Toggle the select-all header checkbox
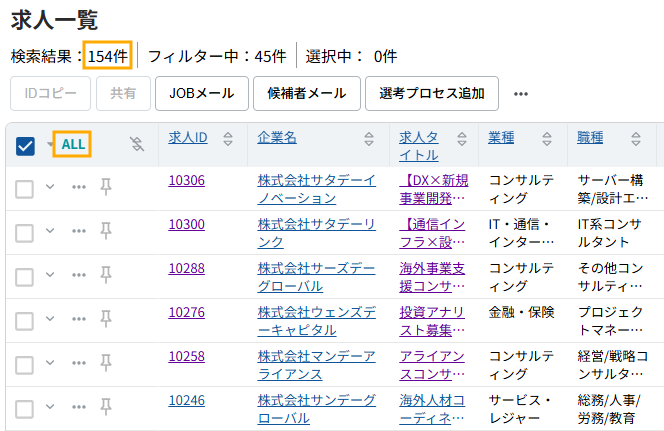Image resolution: width=664 pixels, height=431 pixels. 25,146
